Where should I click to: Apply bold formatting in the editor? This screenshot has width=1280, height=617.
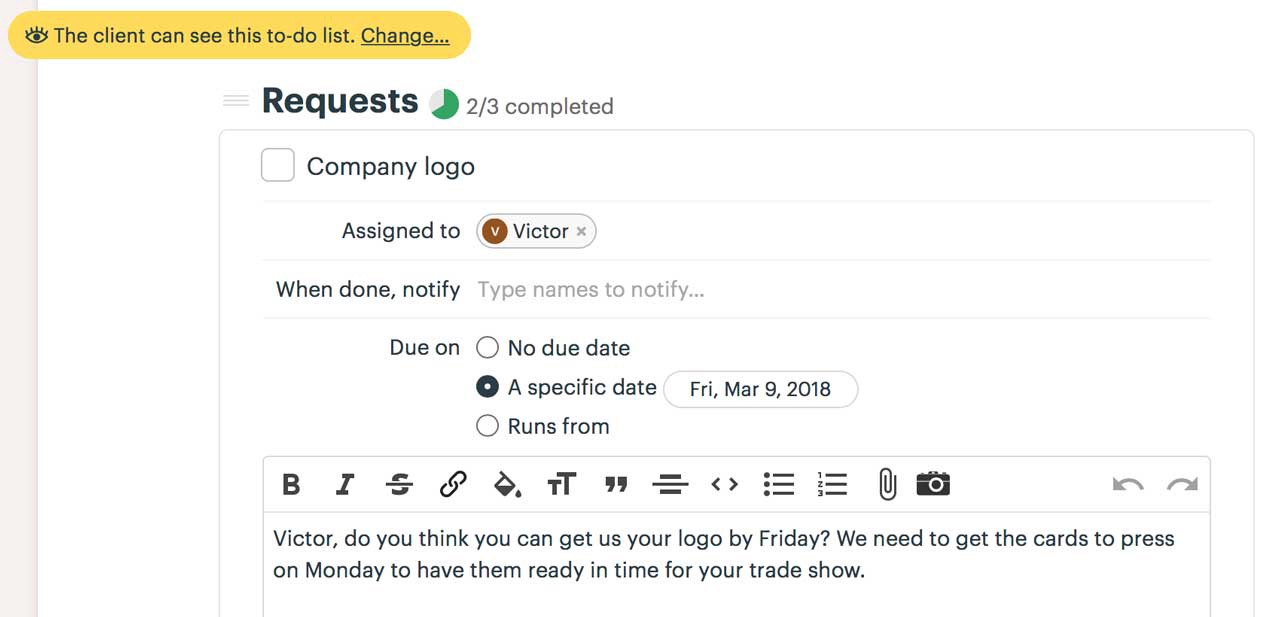291,485
